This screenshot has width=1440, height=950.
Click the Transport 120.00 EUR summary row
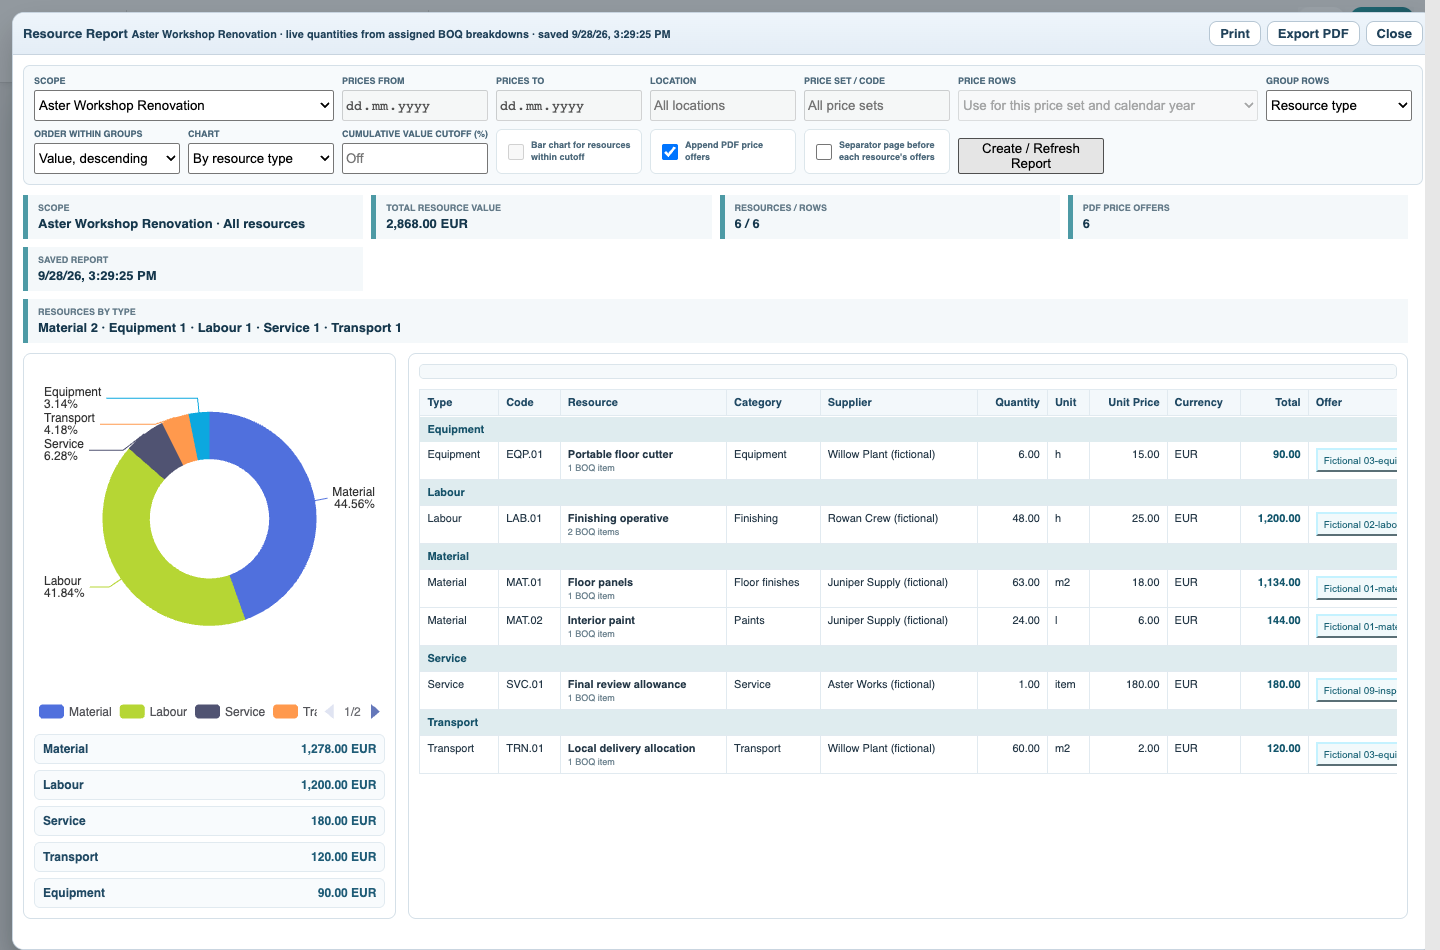click(209, 857)
